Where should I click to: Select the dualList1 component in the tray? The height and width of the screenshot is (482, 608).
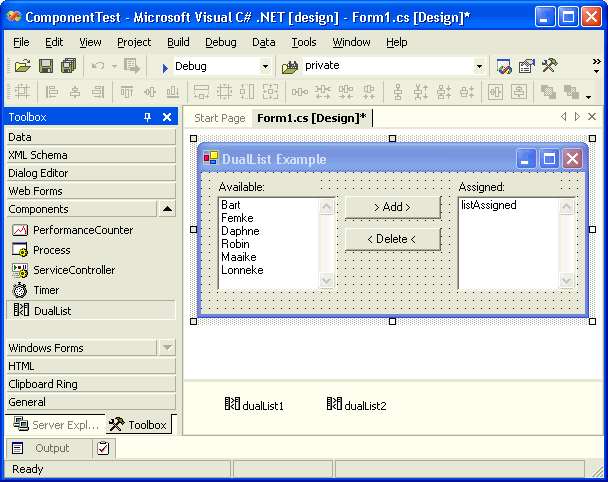coord(254,405)
